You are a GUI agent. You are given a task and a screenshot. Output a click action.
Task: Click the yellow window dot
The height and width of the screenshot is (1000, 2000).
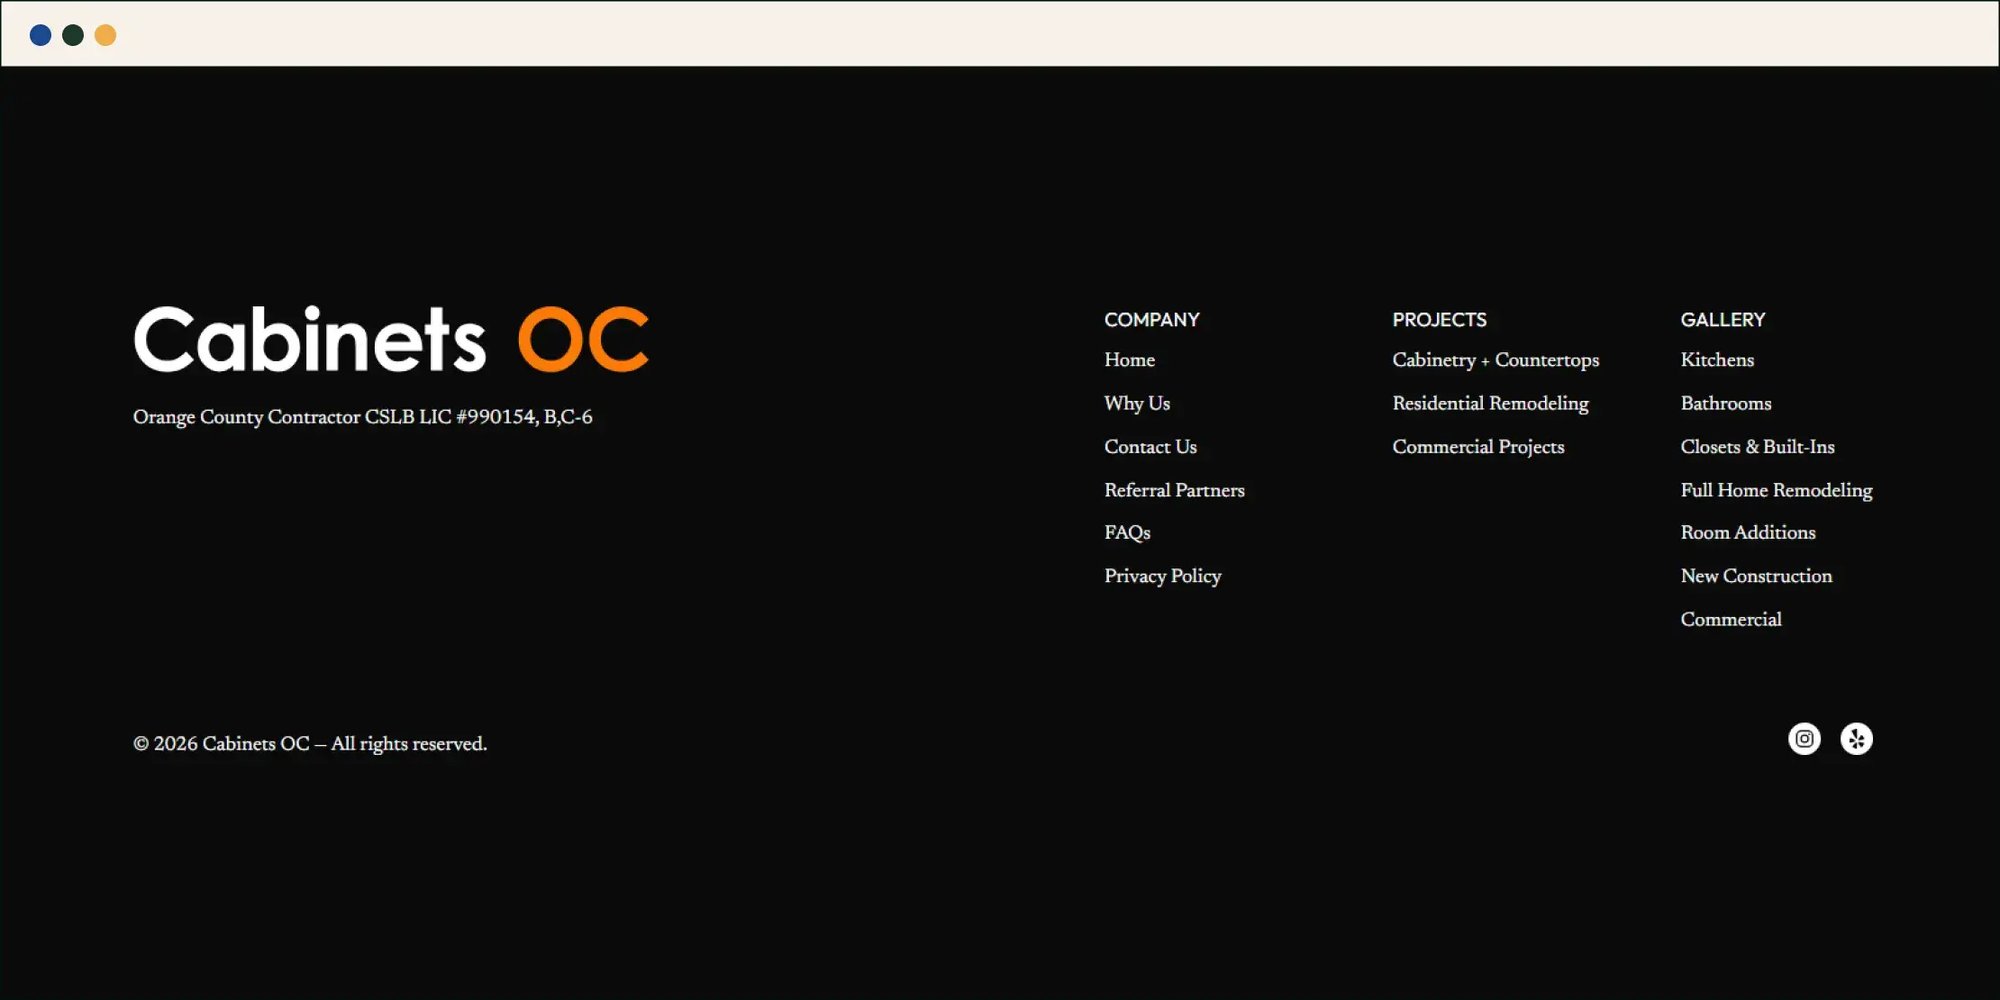105,35
